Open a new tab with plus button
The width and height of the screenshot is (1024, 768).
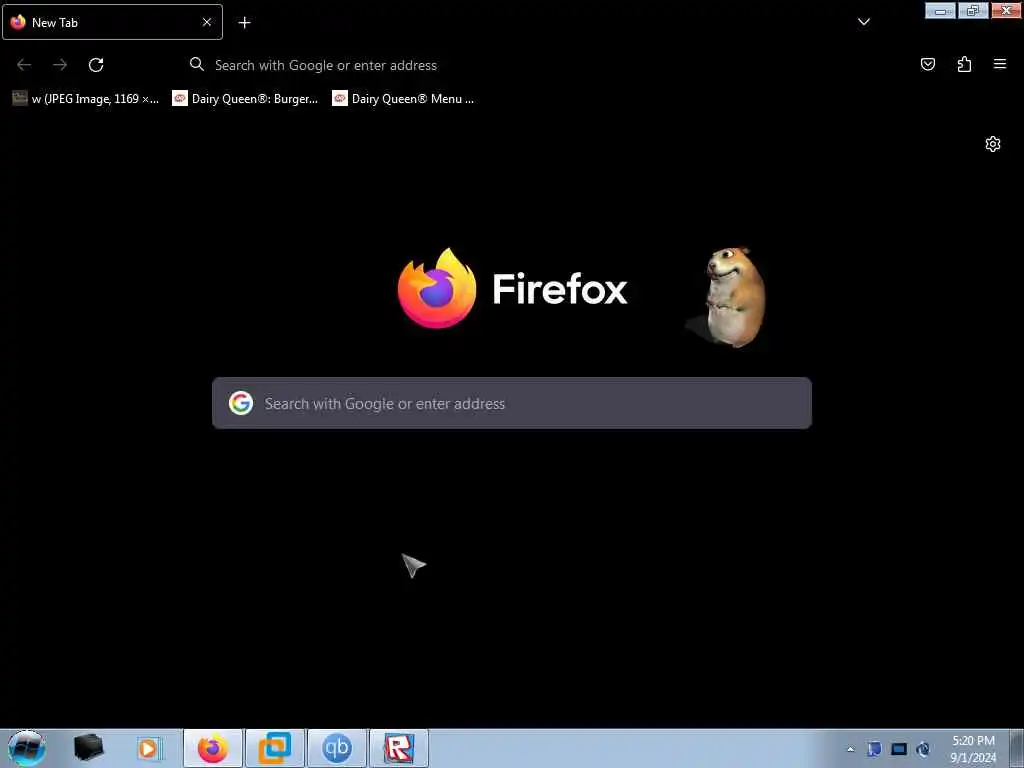[244, 23]
